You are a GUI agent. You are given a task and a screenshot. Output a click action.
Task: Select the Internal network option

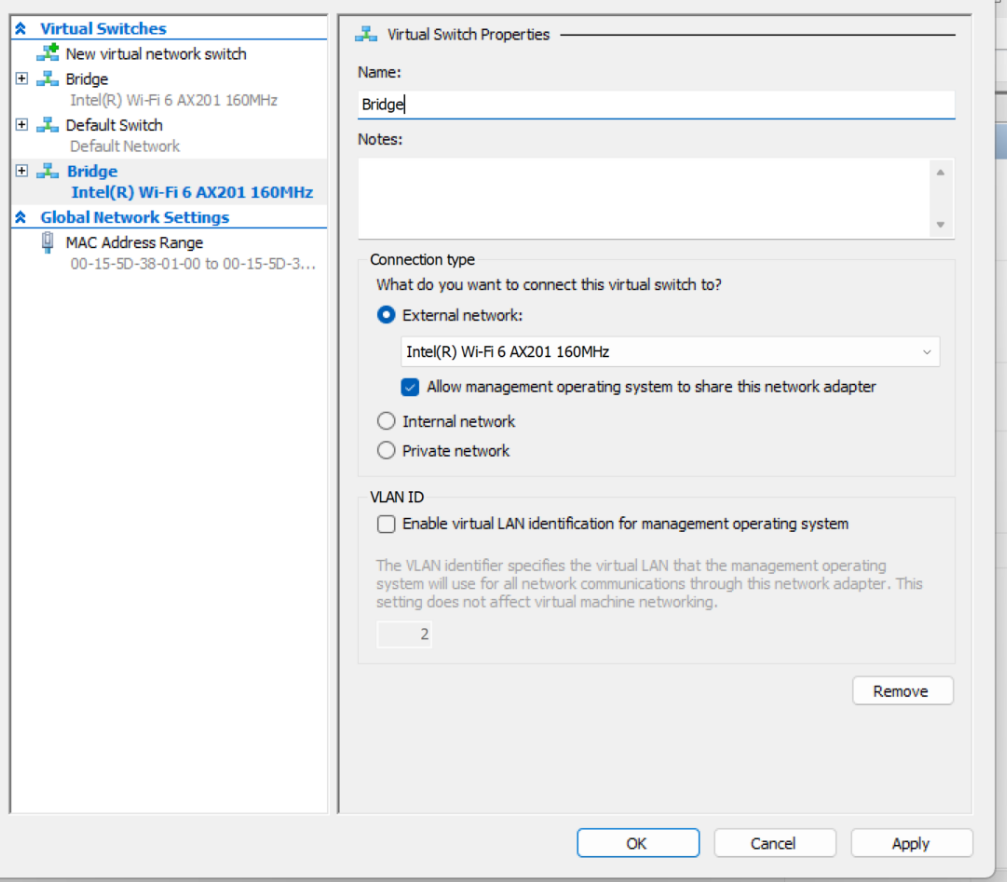[386, 421]
